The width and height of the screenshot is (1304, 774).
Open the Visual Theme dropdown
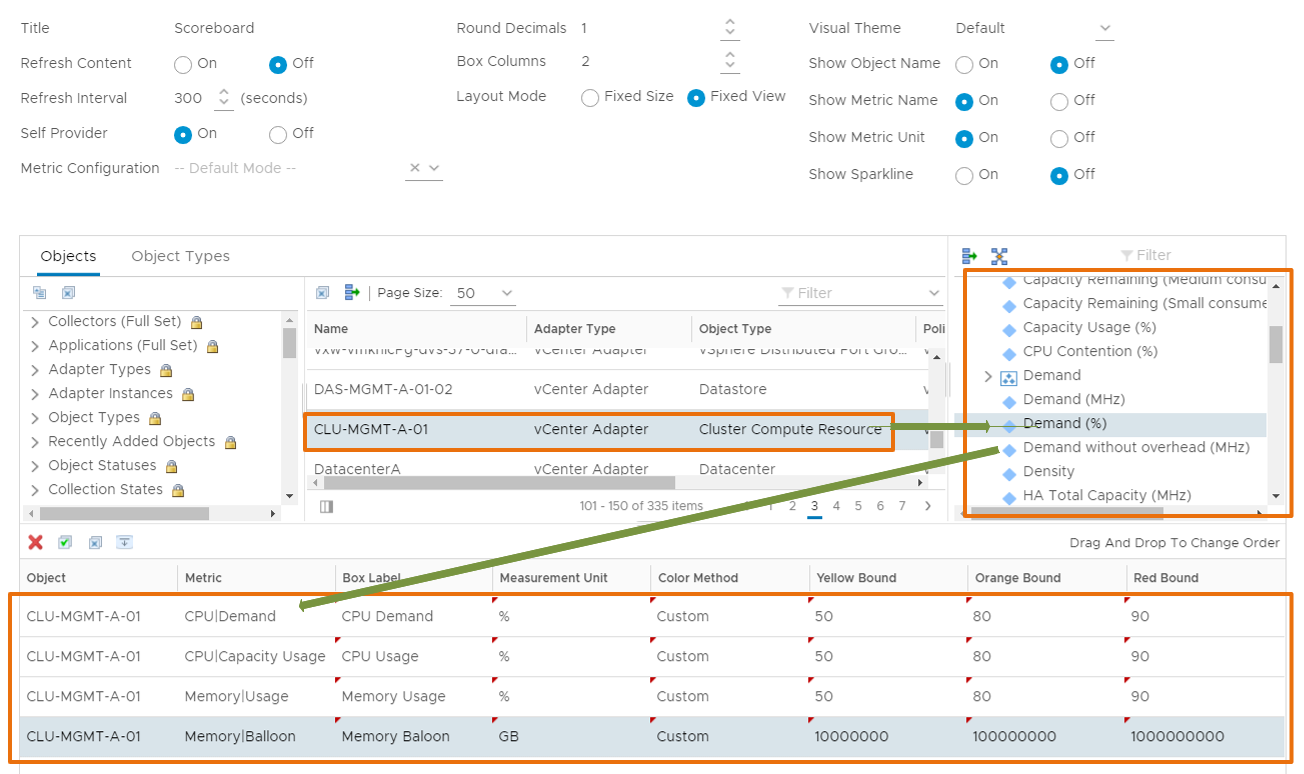click(x=1104, y=28)
